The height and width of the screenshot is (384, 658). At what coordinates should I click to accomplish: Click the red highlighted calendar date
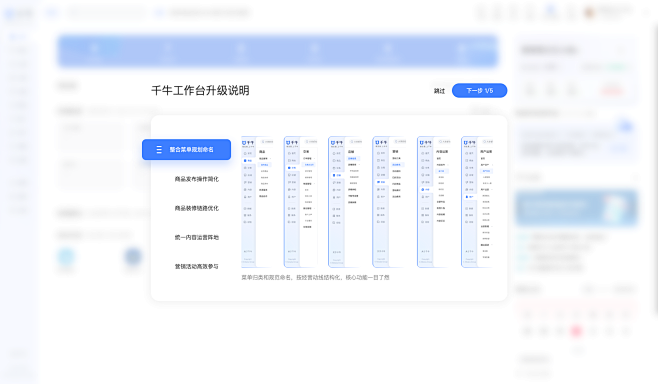point(576,332)
